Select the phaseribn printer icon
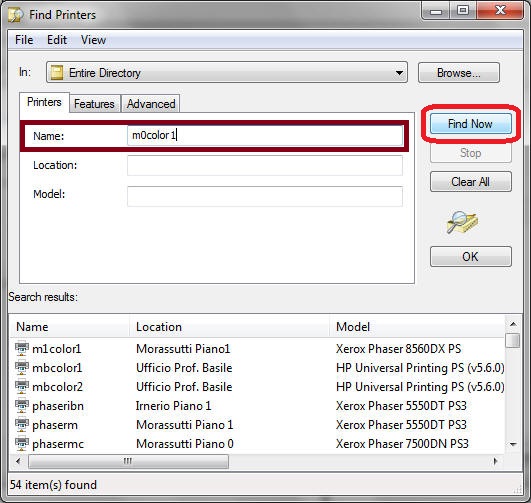Image resolution: width=531 pixels, height=503 pixels. tap(22, 405)
